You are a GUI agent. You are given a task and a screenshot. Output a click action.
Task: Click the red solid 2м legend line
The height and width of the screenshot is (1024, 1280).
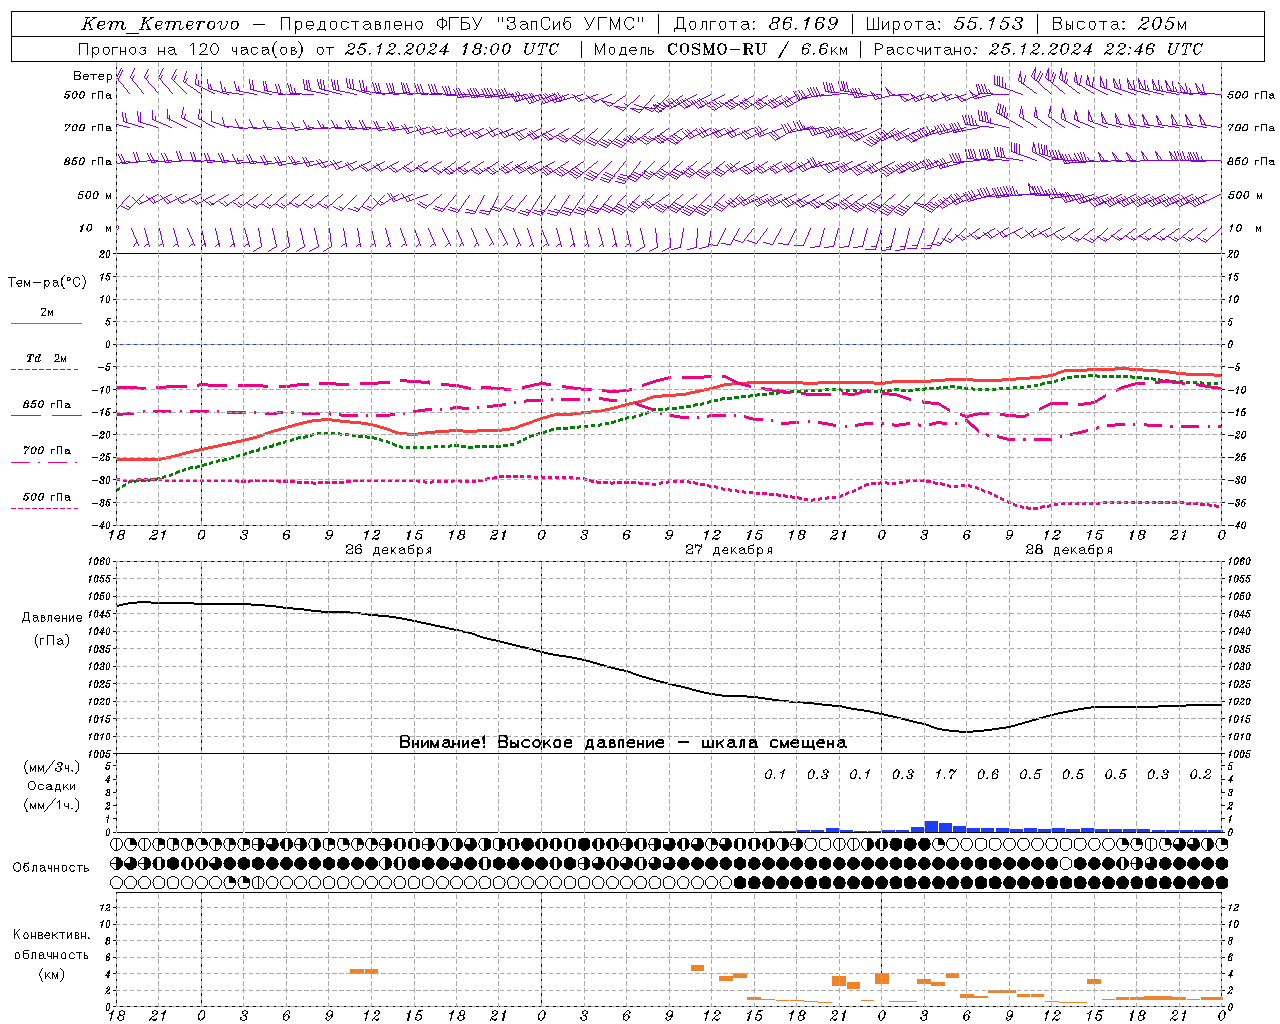click(46, 324)
